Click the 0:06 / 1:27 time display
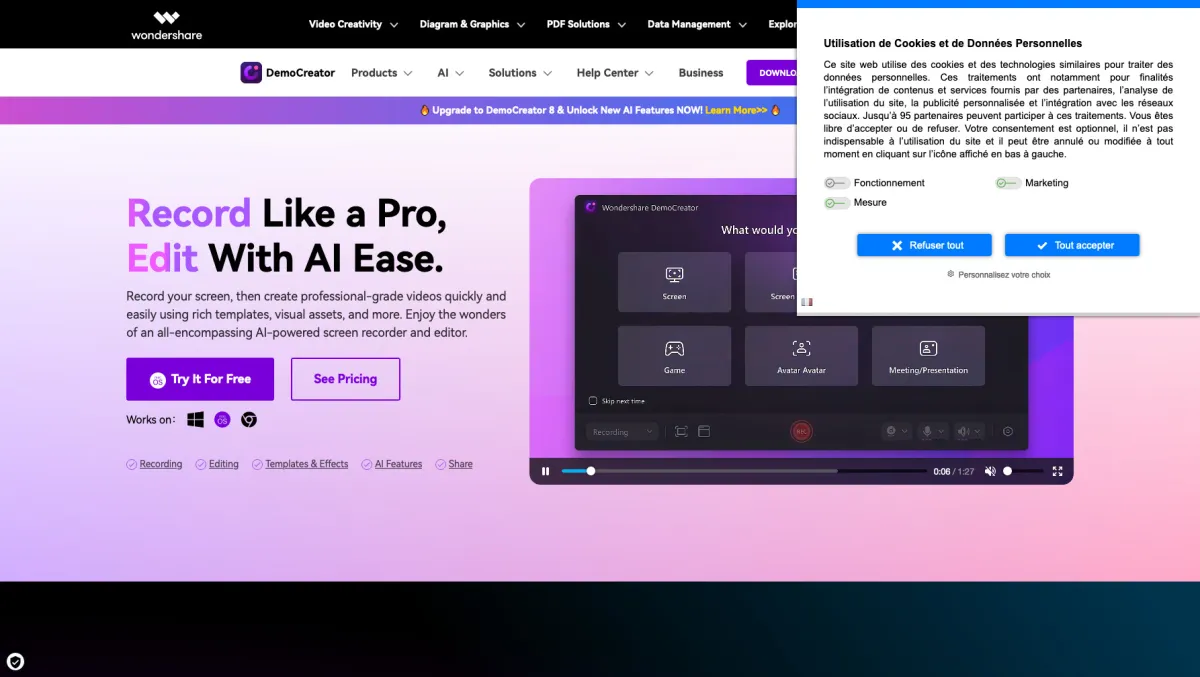 point(953,471)
